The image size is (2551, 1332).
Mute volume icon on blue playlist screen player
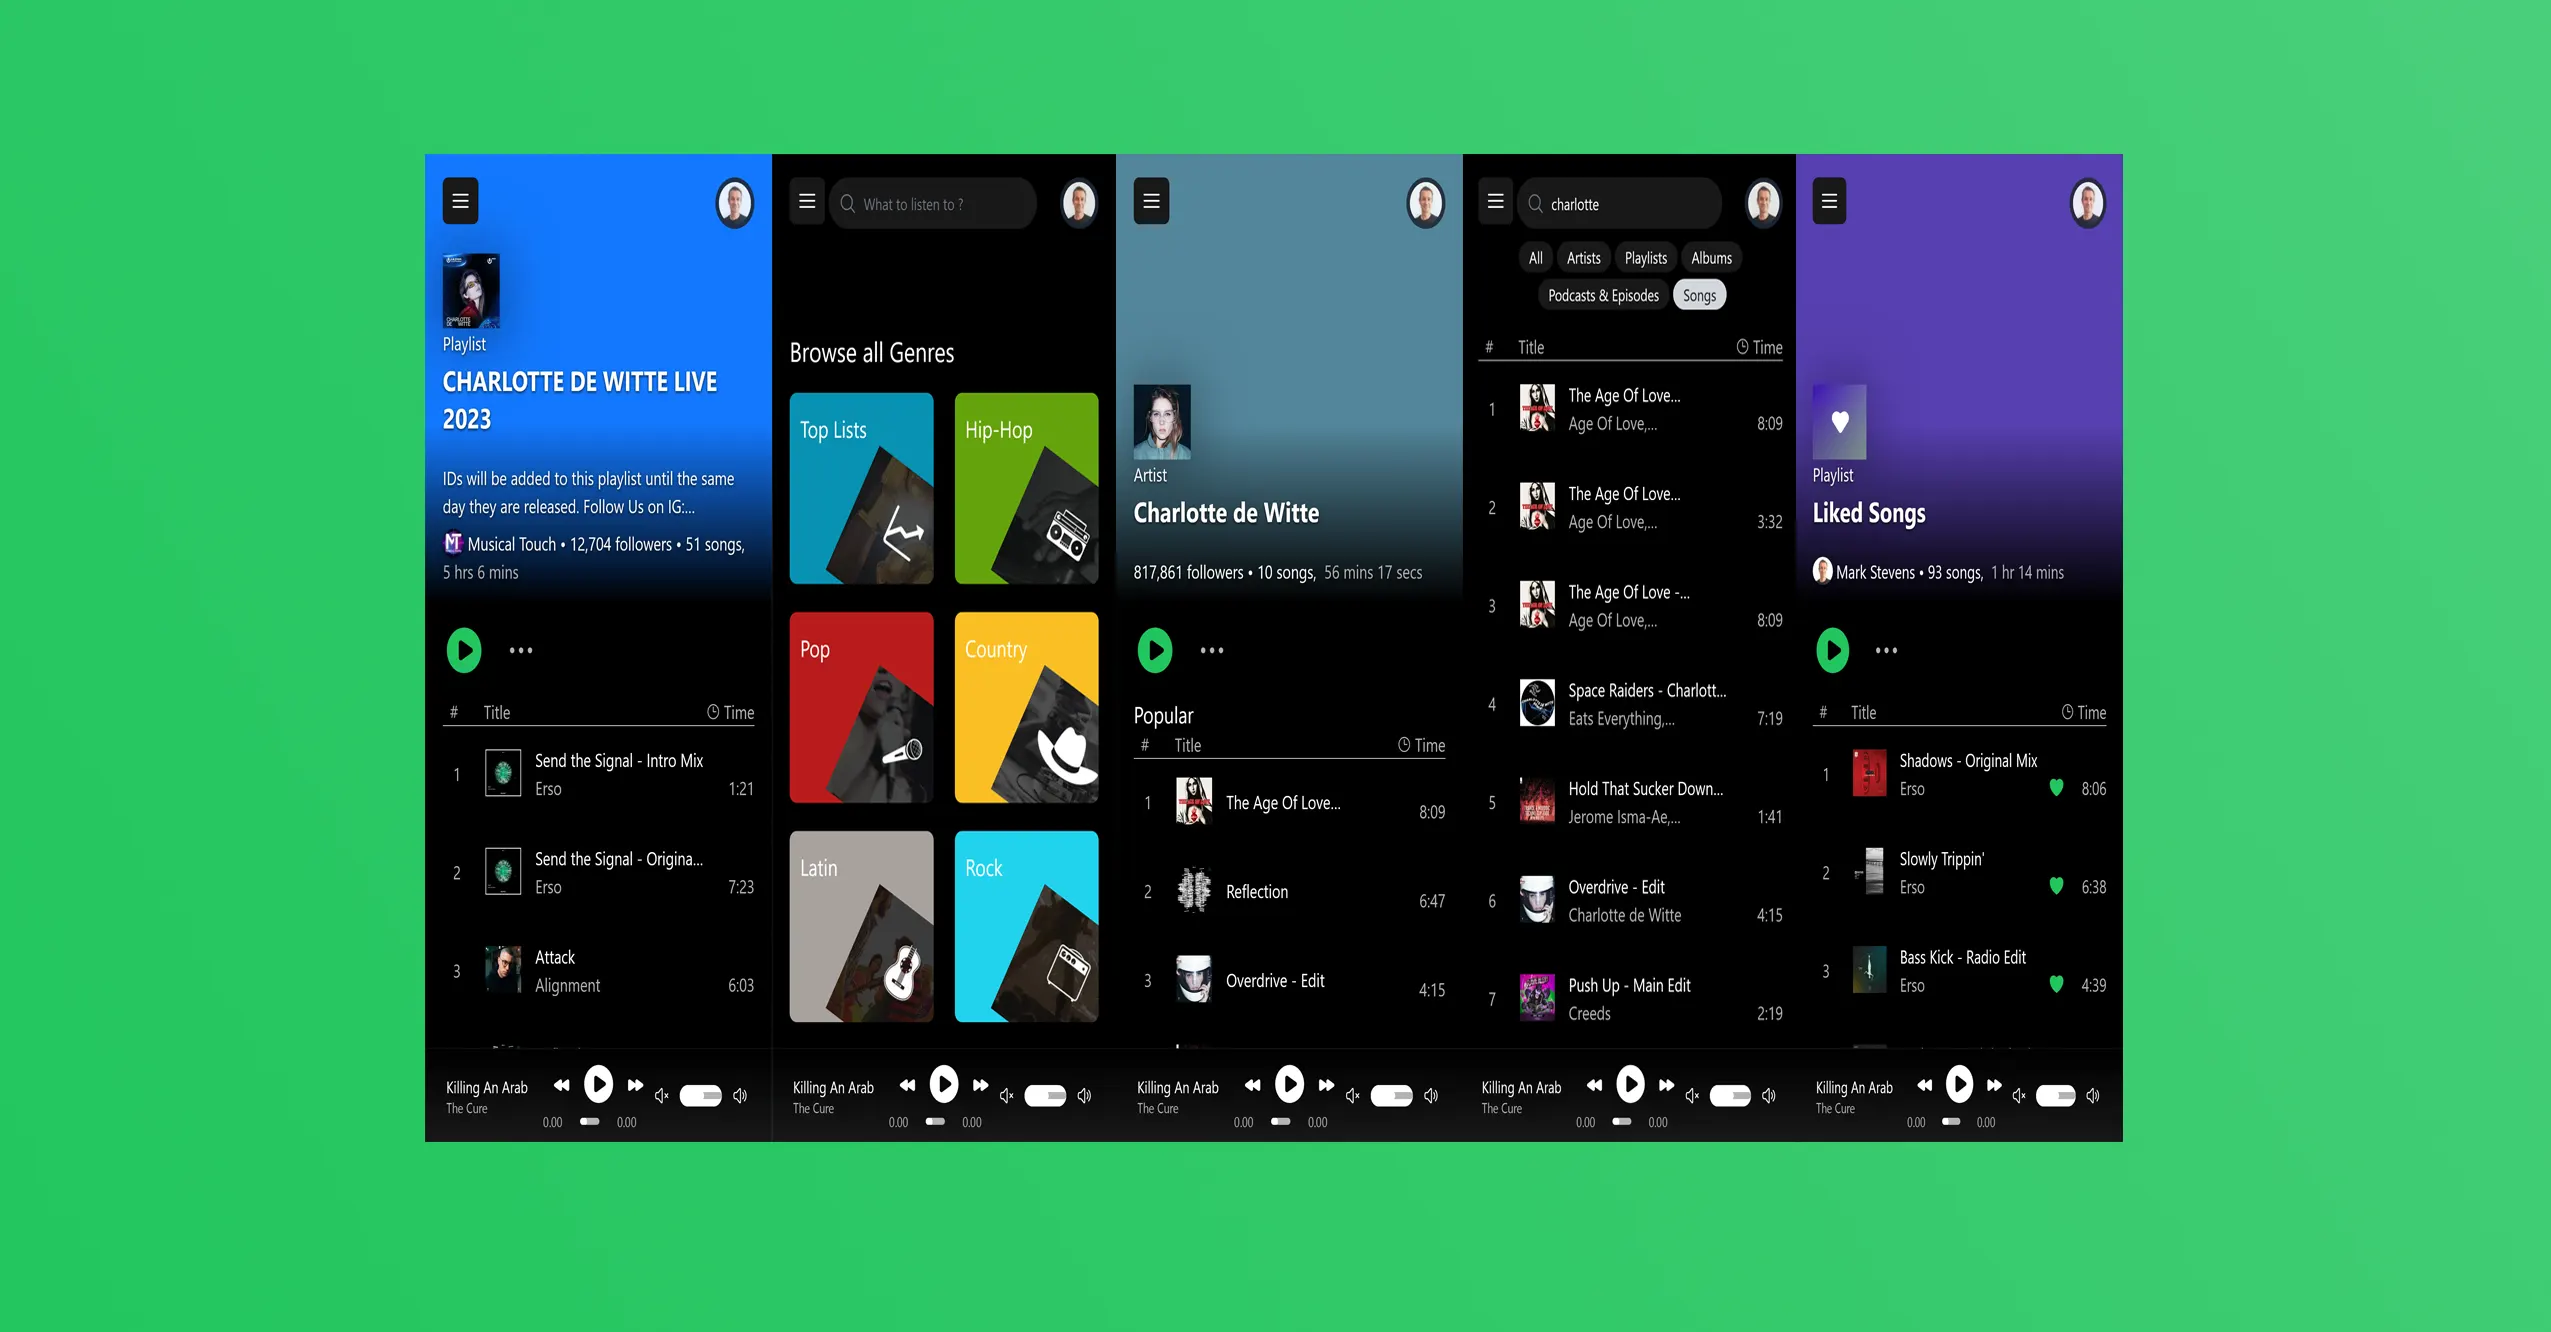(661, 1096)
